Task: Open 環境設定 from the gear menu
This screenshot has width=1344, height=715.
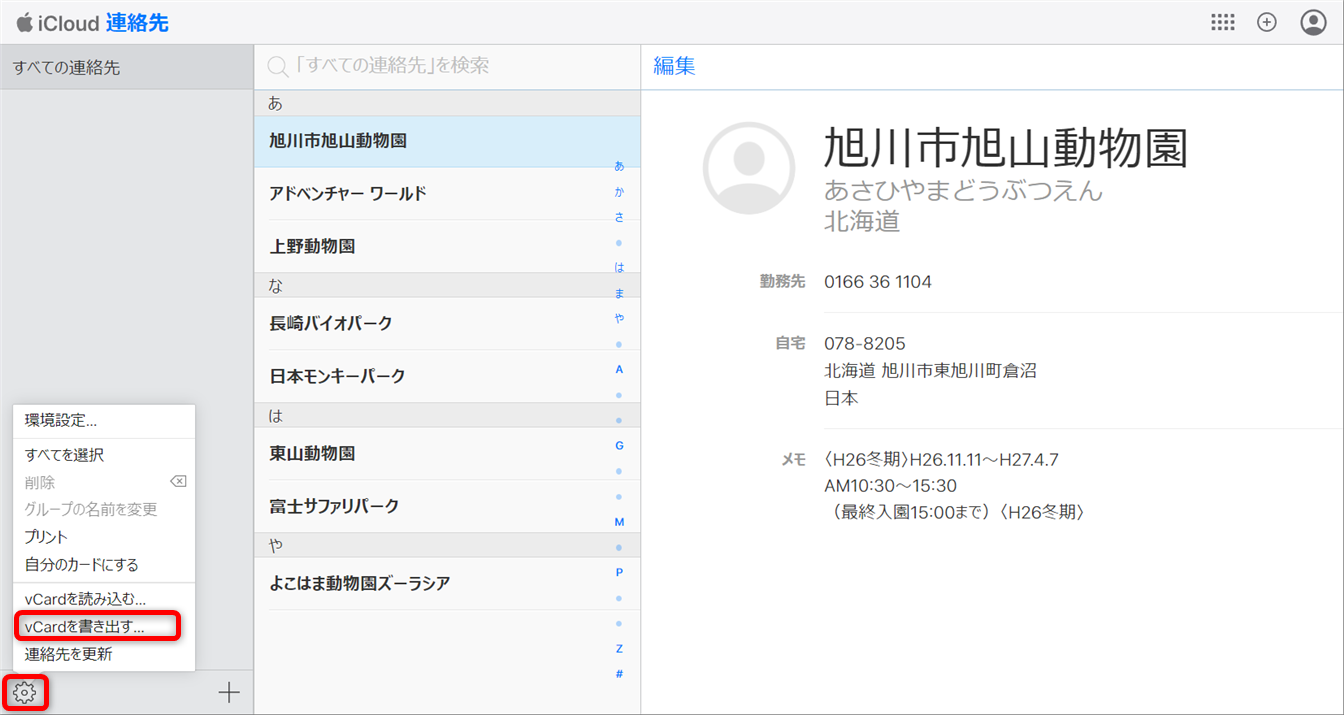Action: pyautogui.click(x=61, y=420)
